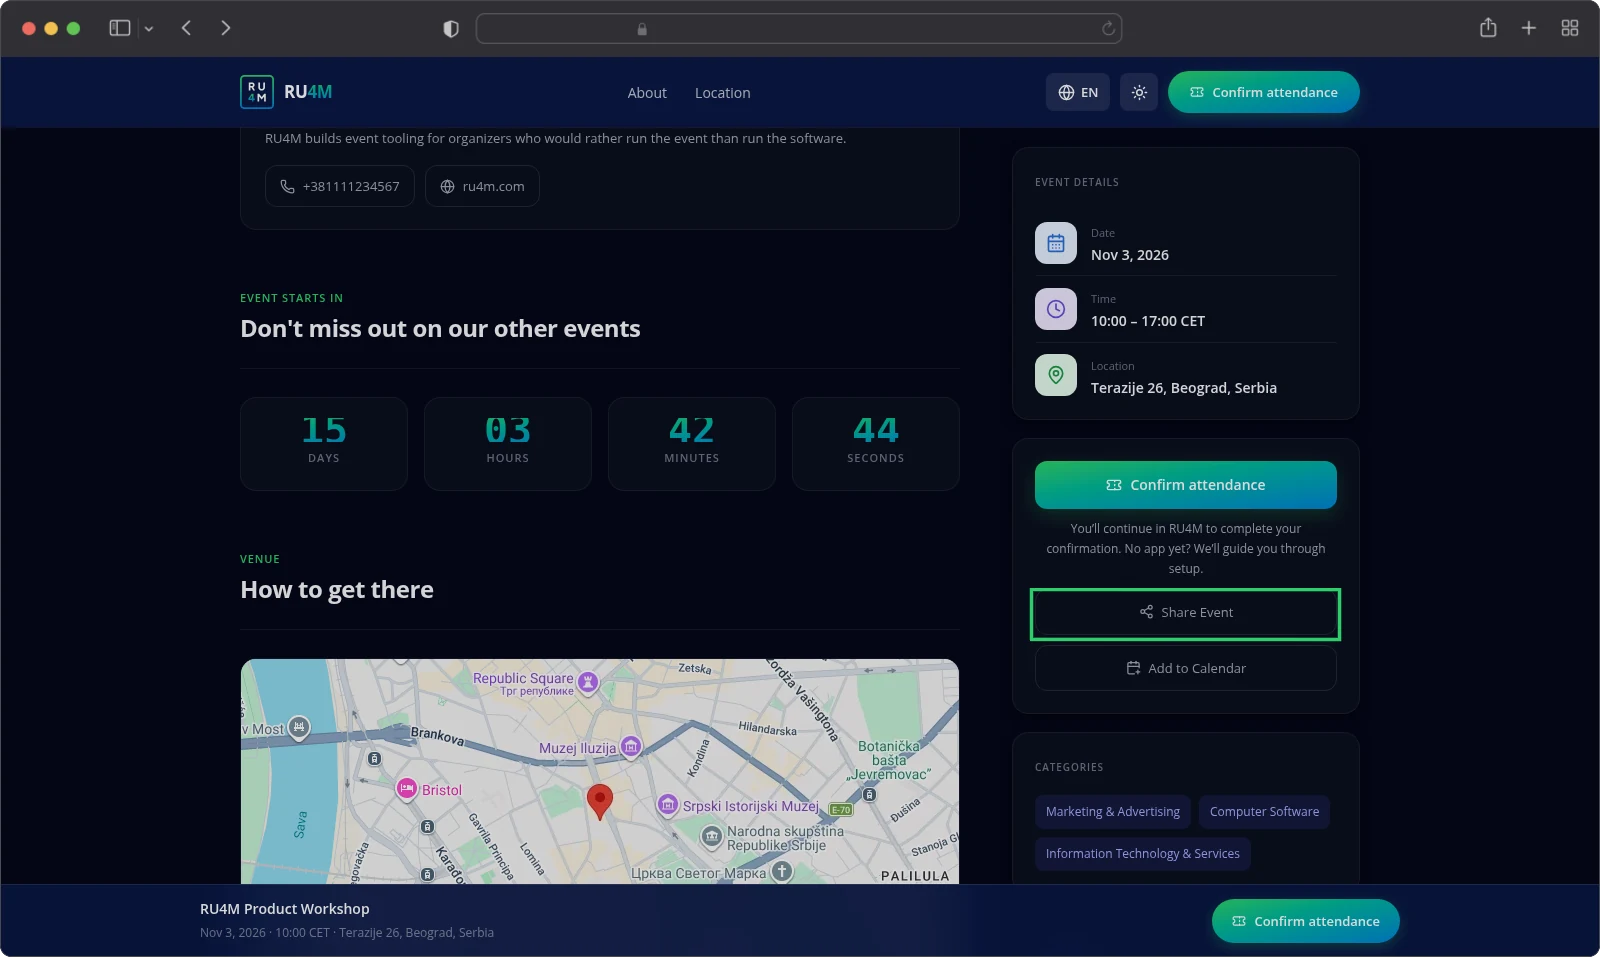Select Information Technology & Services tag
Viewport: 1600px width, 957px height.
pyautogui.click(x=1143, y=854)
